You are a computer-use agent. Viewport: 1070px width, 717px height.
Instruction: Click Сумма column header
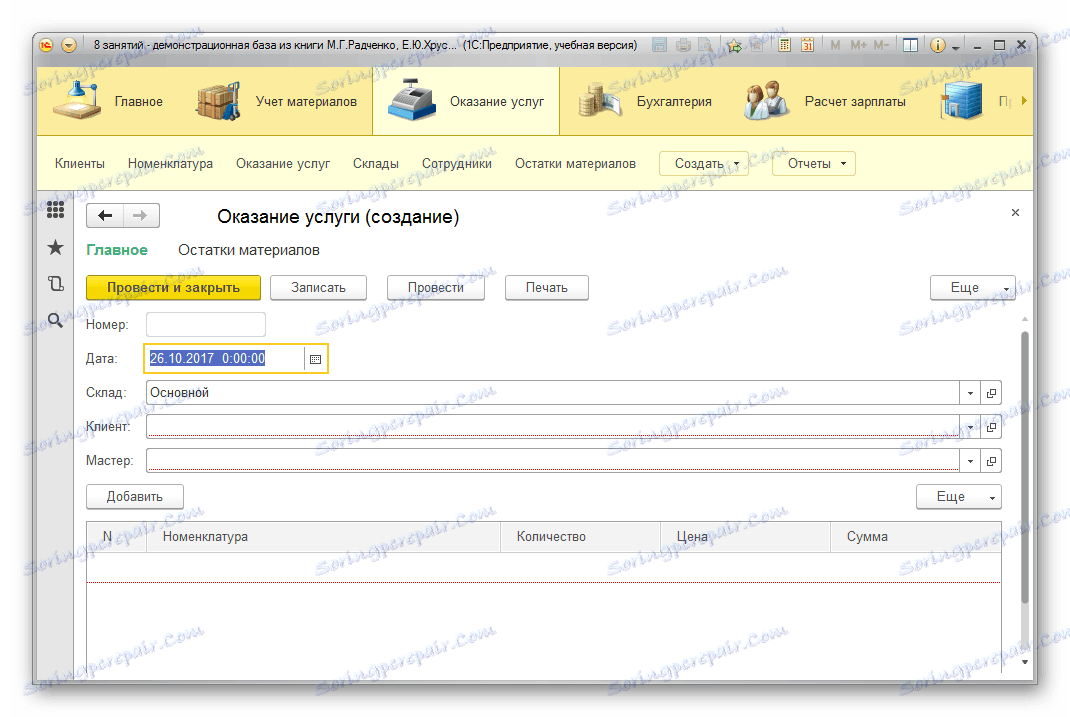tap(916, 537)
